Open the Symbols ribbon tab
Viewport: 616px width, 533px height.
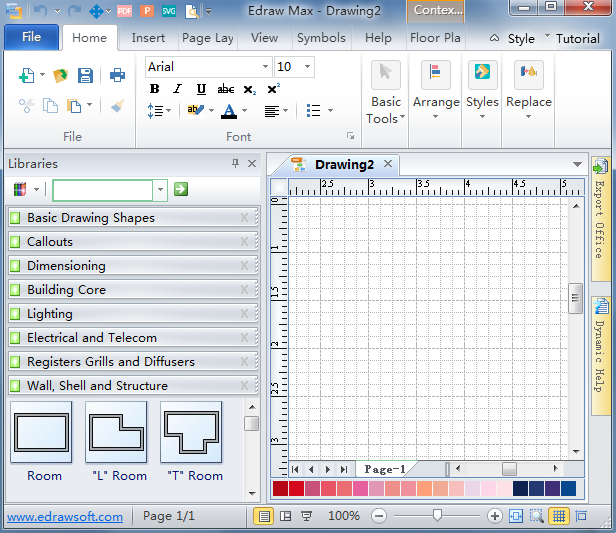(x=321, y=38)
